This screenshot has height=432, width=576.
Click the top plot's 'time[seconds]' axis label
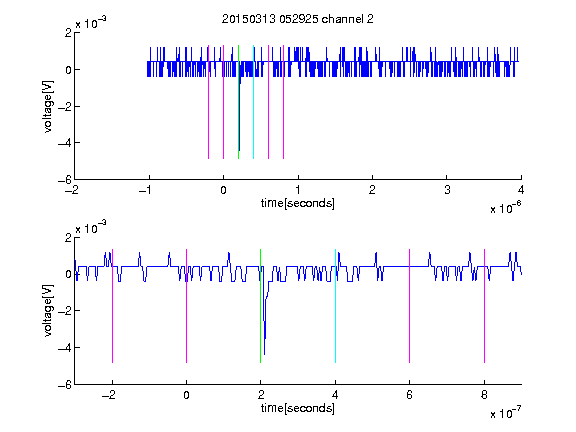pyautogui.click(x=298, y=203)
